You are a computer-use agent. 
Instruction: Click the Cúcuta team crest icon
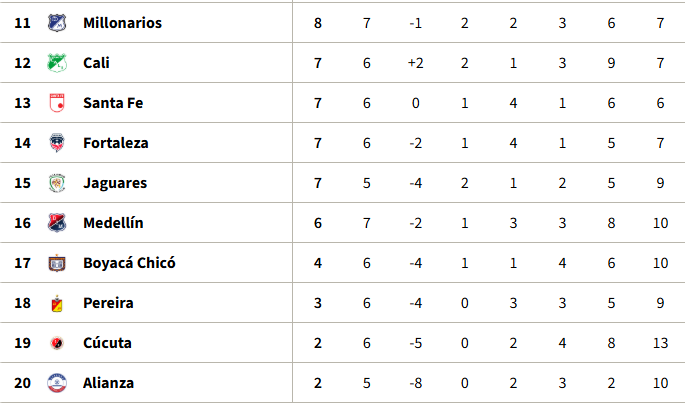56,343
